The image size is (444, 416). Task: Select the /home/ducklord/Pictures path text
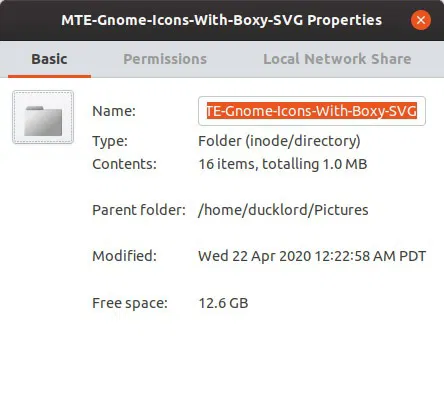tap(283, 210)
